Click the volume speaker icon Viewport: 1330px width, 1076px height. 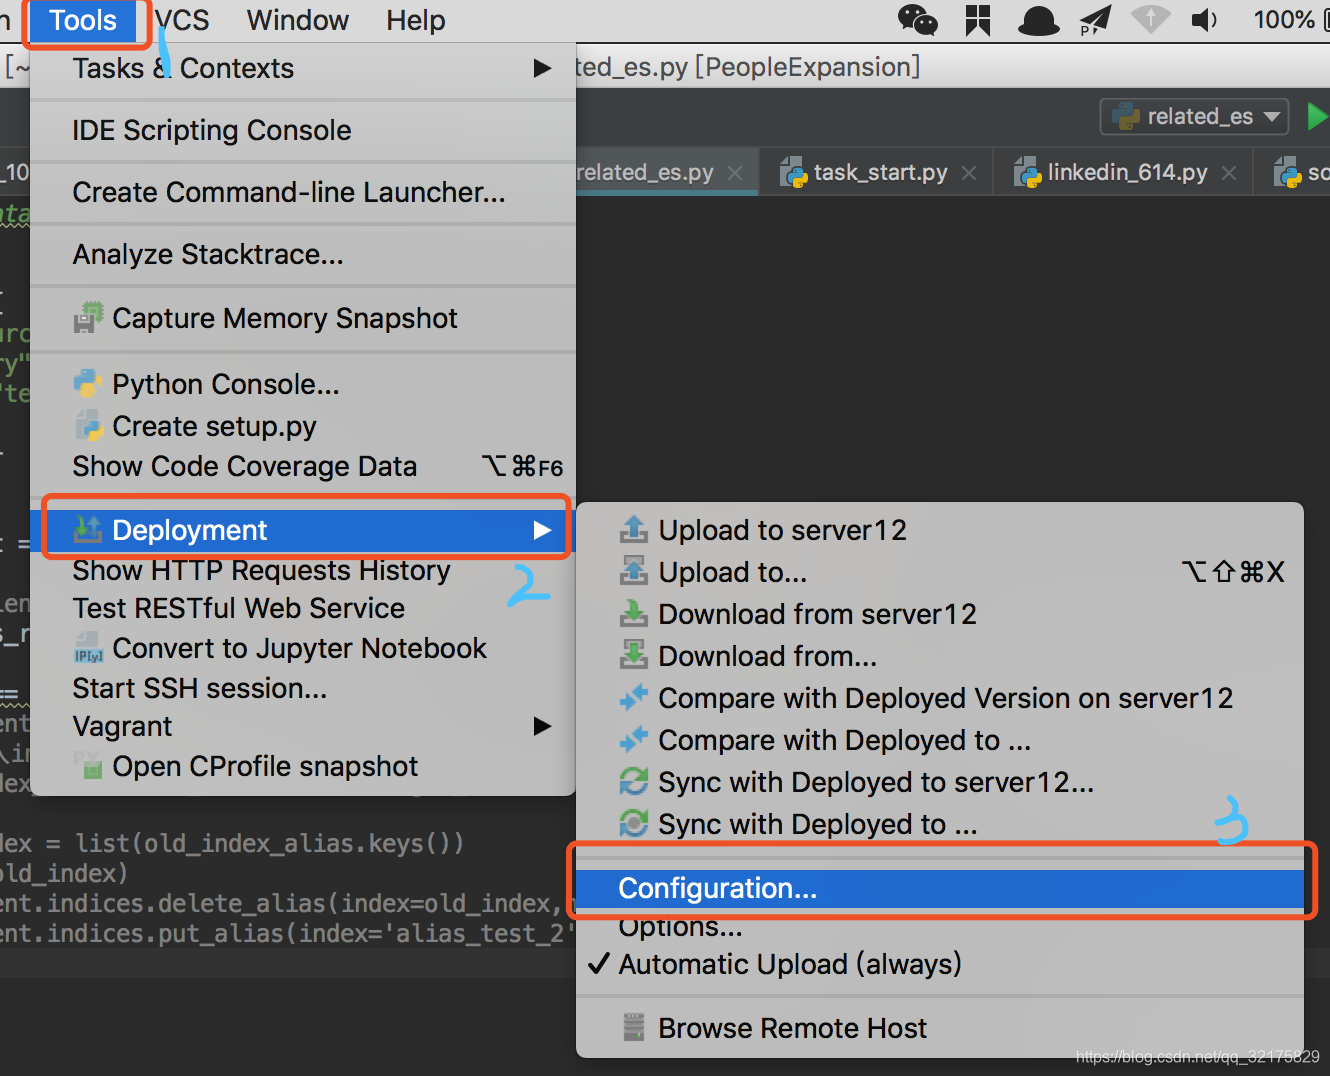point(1205,20)
